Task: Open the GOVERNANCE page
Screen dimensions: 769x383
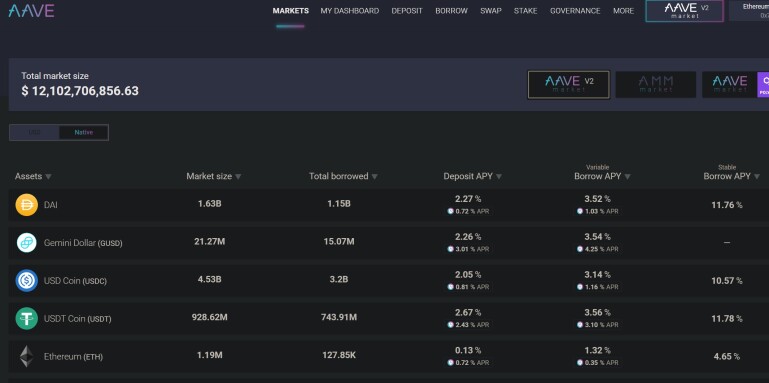Action: coord(575,11)
